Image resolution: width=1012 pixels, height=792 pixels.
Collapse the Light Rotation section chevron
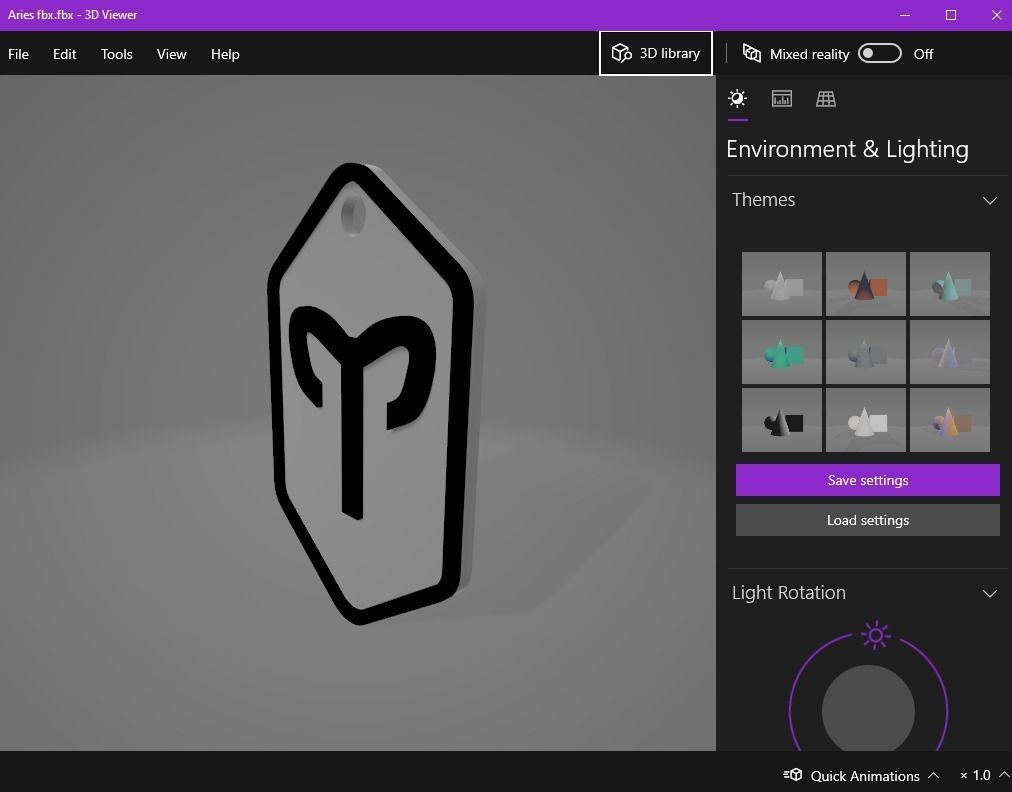[x=989, y=593]
